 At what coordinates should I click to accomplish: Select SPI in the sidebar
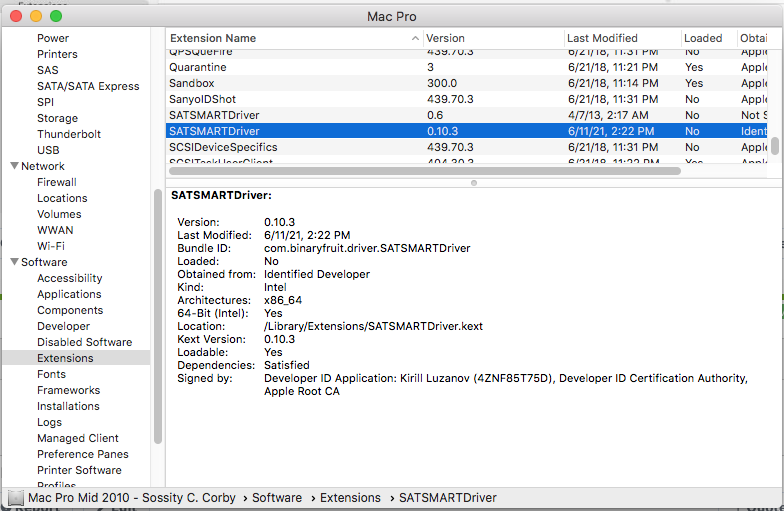[46, 102]
